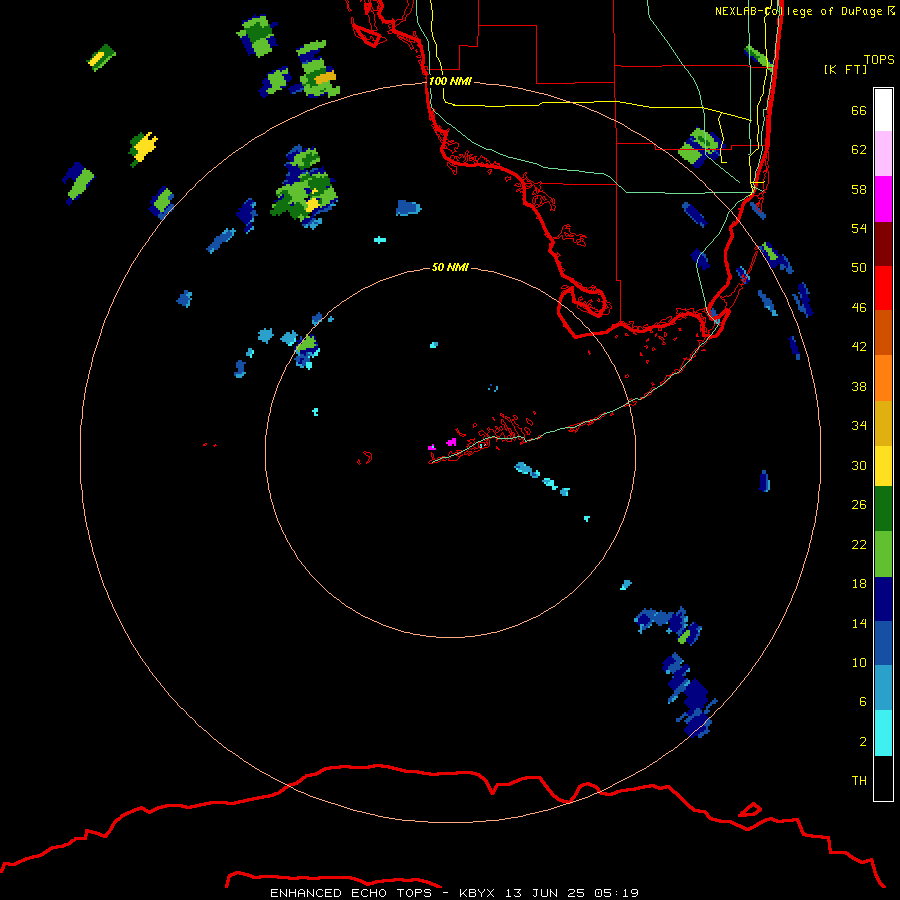The width and height of the screenshot is (900, 900).
Task: Pick the navy blue legend swatch
Action: click(883, 599)
